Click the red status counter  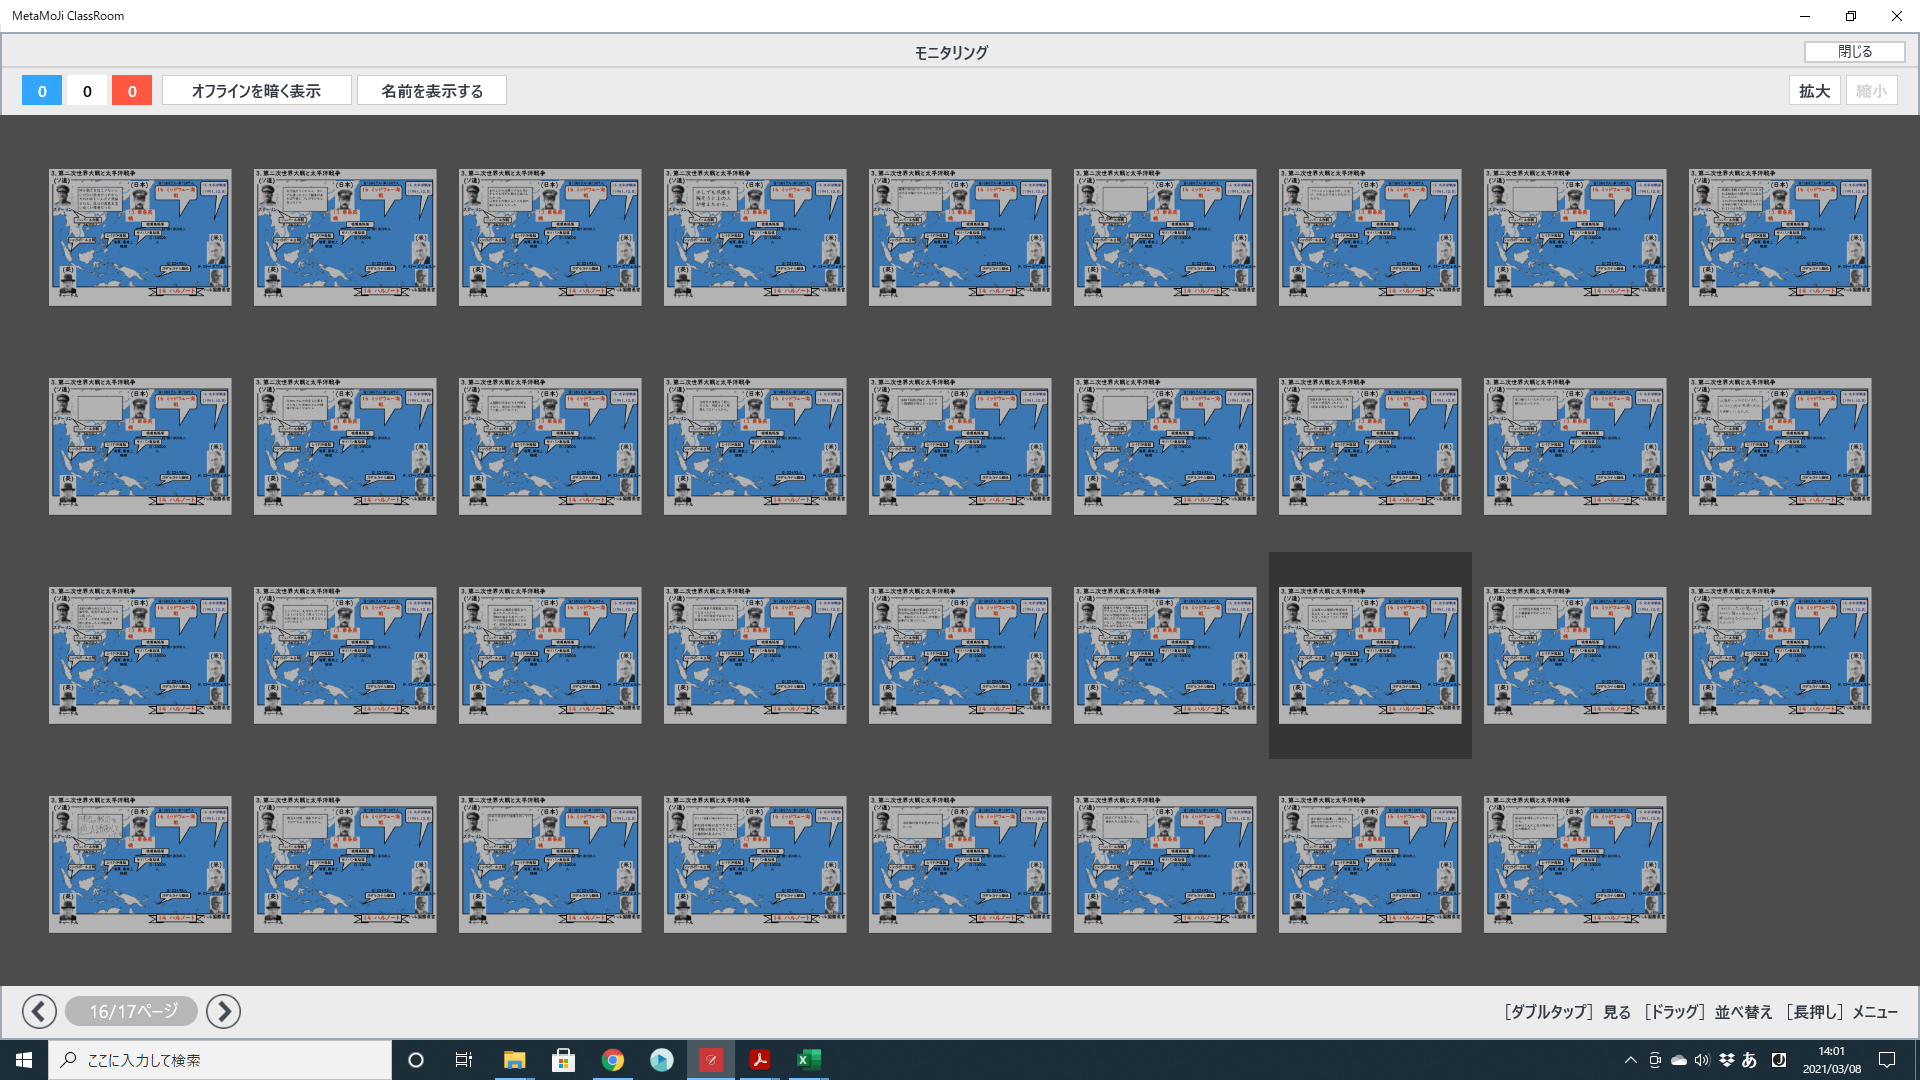[132, 91]
